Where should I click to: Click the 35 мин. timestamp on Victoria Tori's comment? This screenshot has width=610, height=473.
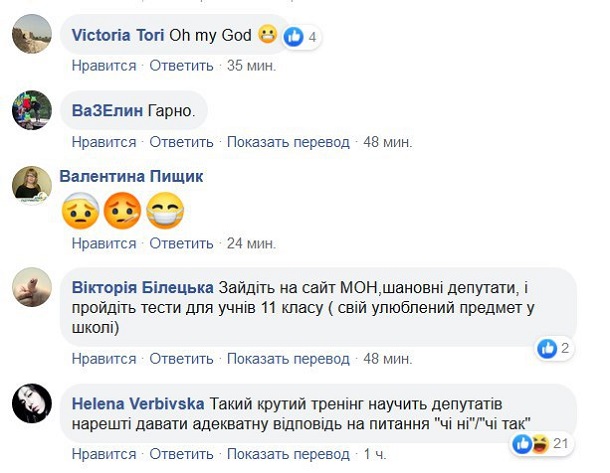(x=251, y=66)
